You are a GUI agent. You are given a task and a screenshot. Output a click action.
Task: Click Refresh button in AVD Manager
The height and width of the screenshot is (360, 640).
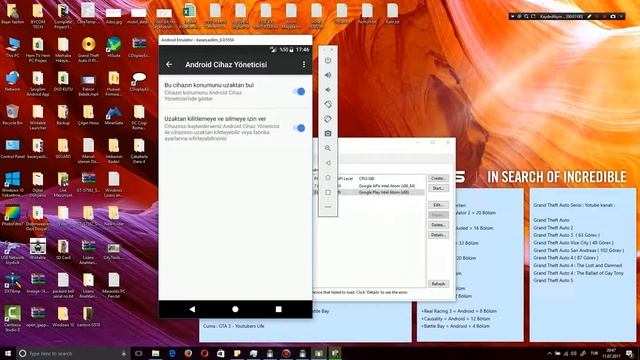tap(438, 284)
